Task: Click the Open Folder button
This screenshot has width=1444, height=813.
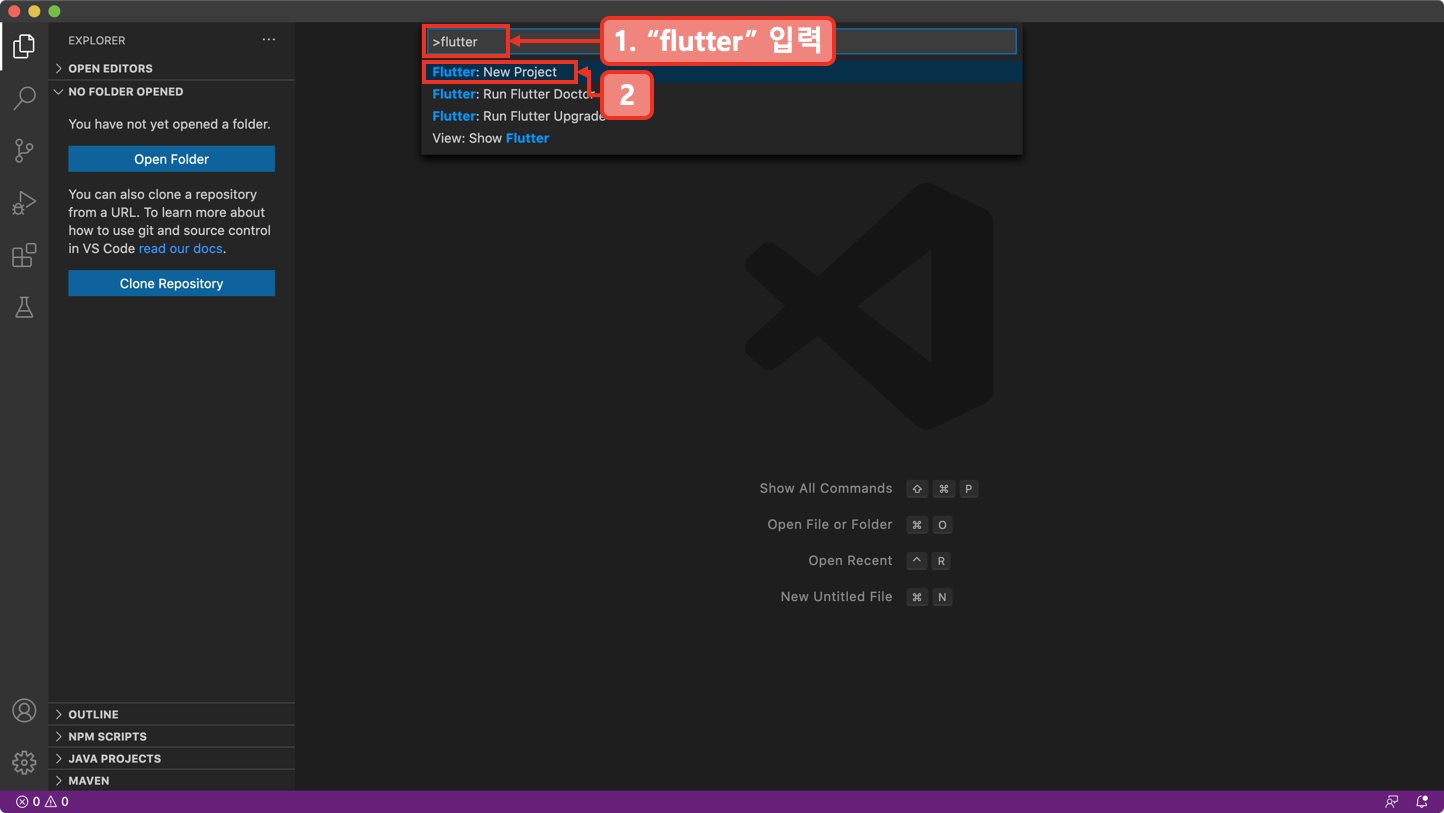Action: (171, 159)
